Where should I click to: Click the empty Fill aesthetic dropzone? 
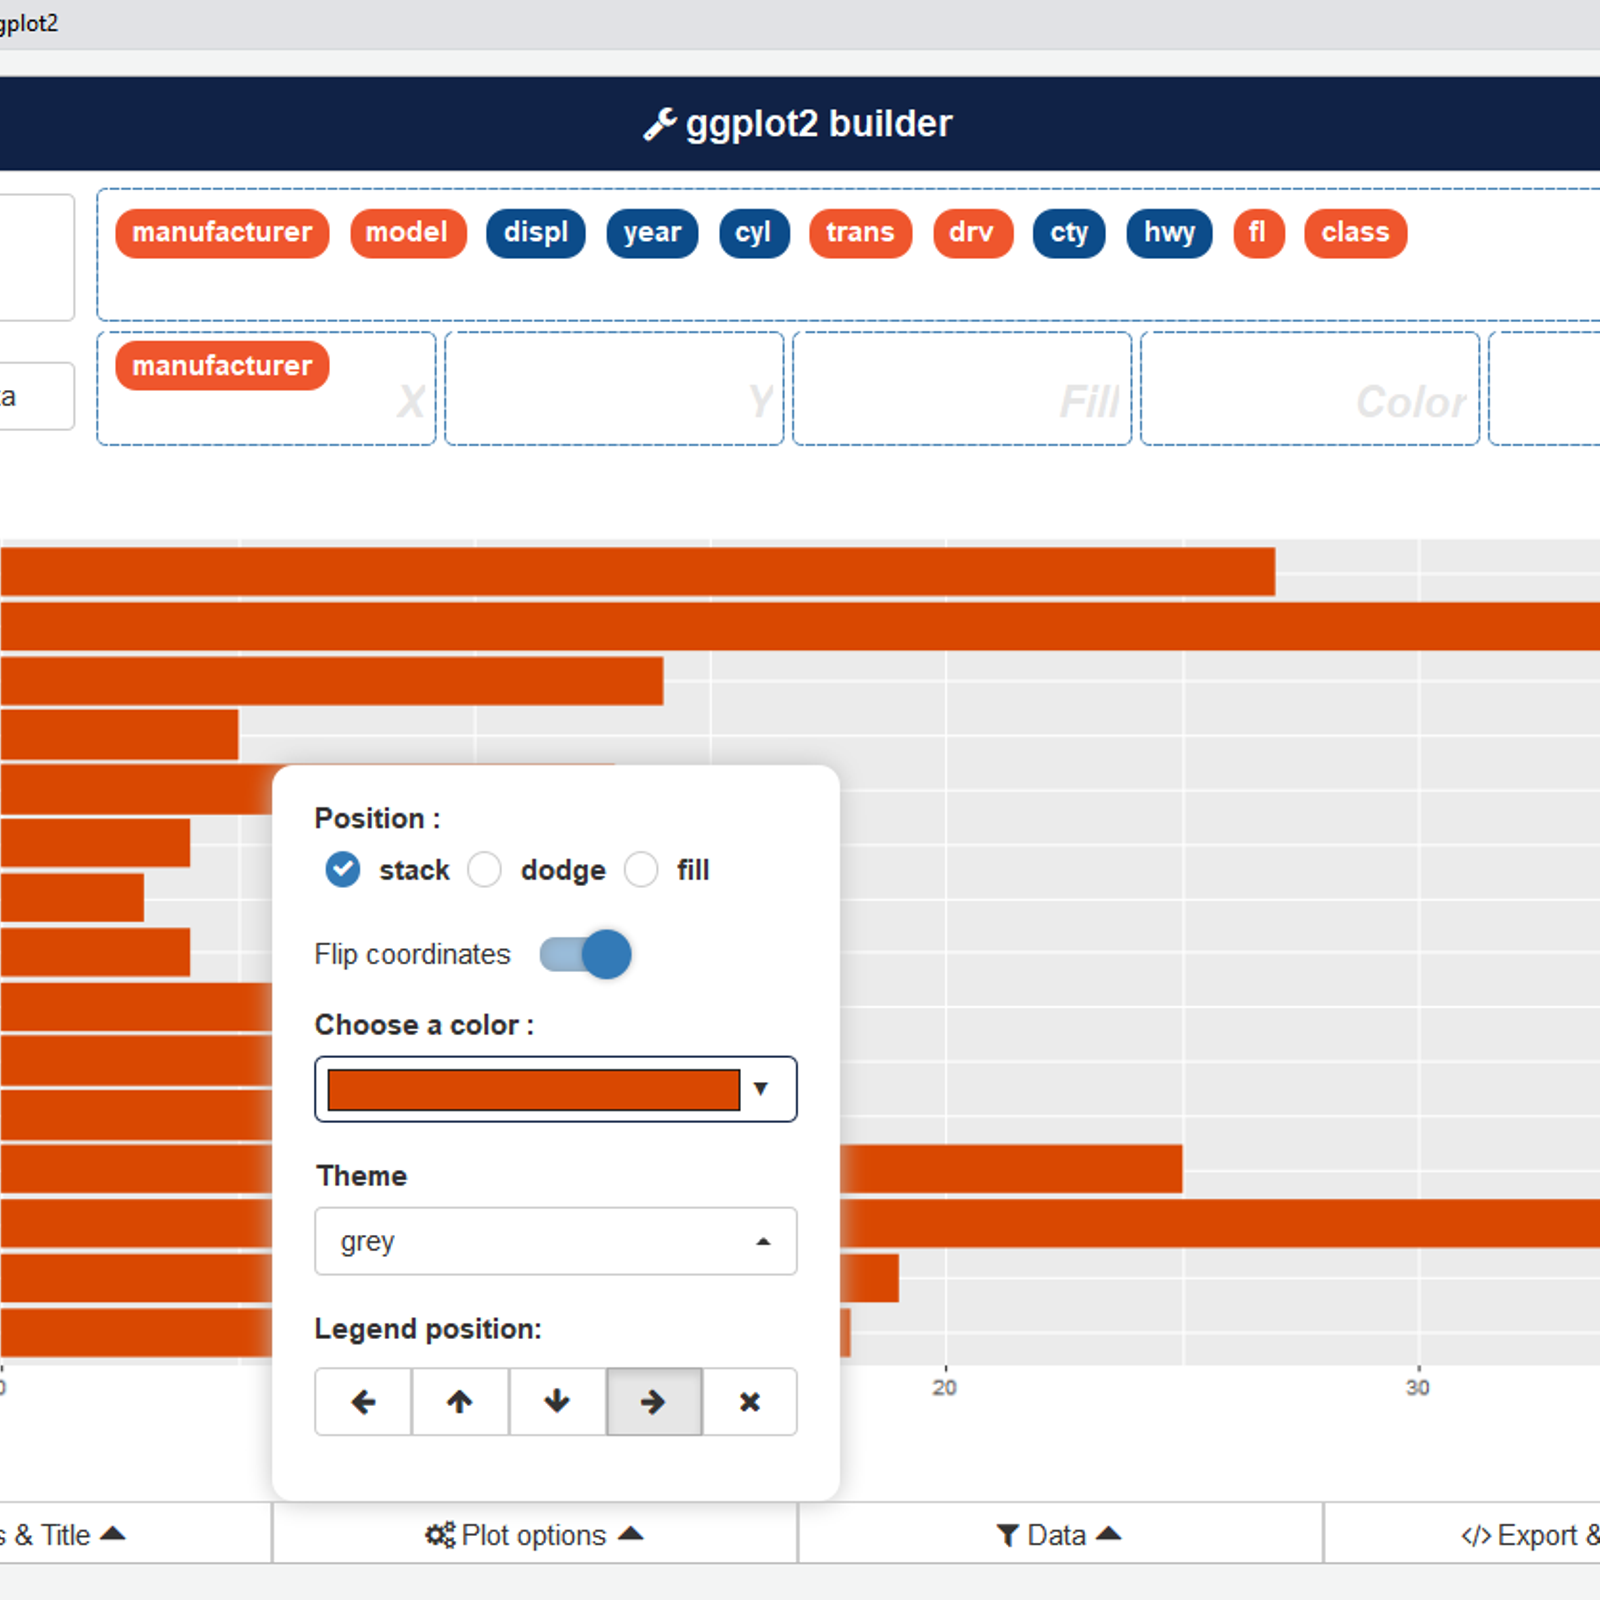coord(962,388)
